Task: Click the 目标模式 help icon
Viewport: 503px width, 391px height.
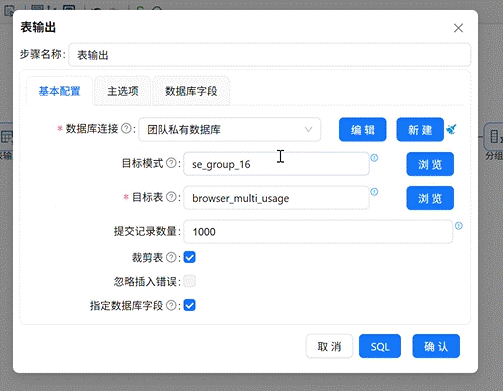Action: coord(171,163)
